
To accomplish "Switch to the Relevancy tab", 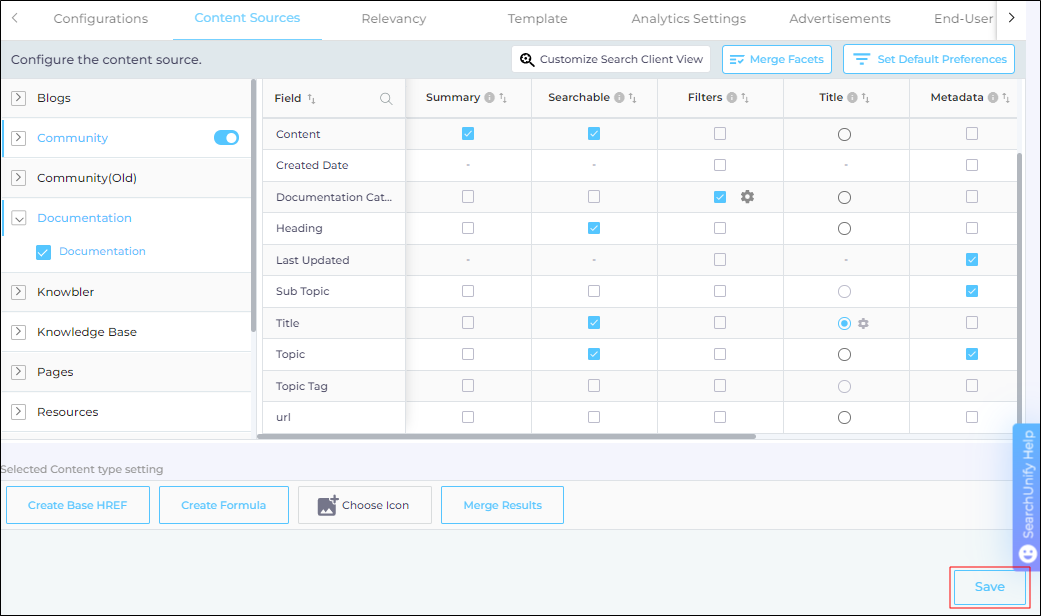I will (x=393, y=19).
